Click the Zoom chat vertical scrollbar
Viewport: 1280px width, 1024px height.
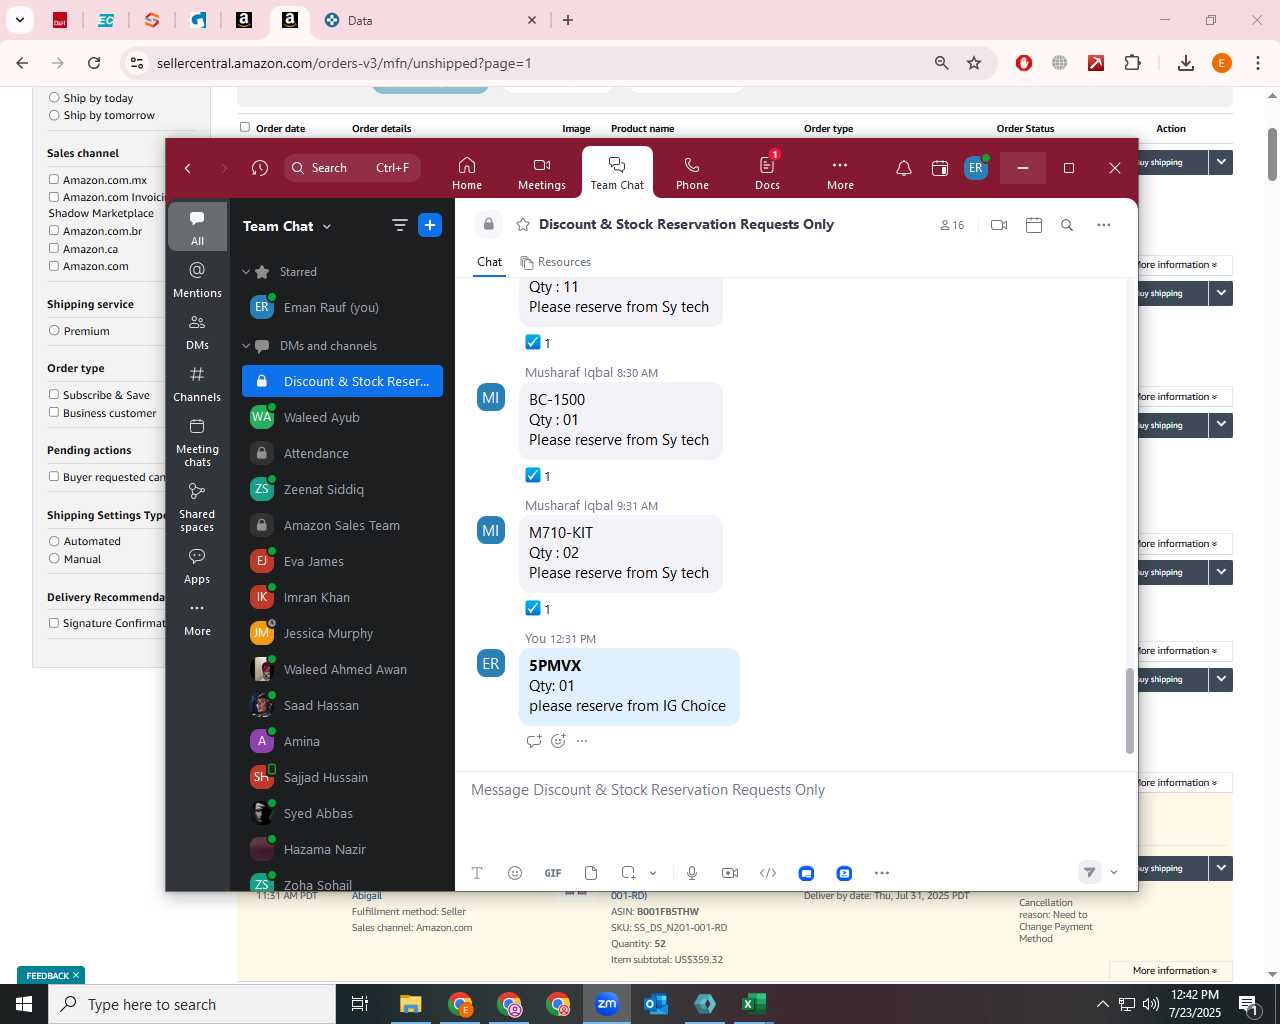[x=1130, y=710]
